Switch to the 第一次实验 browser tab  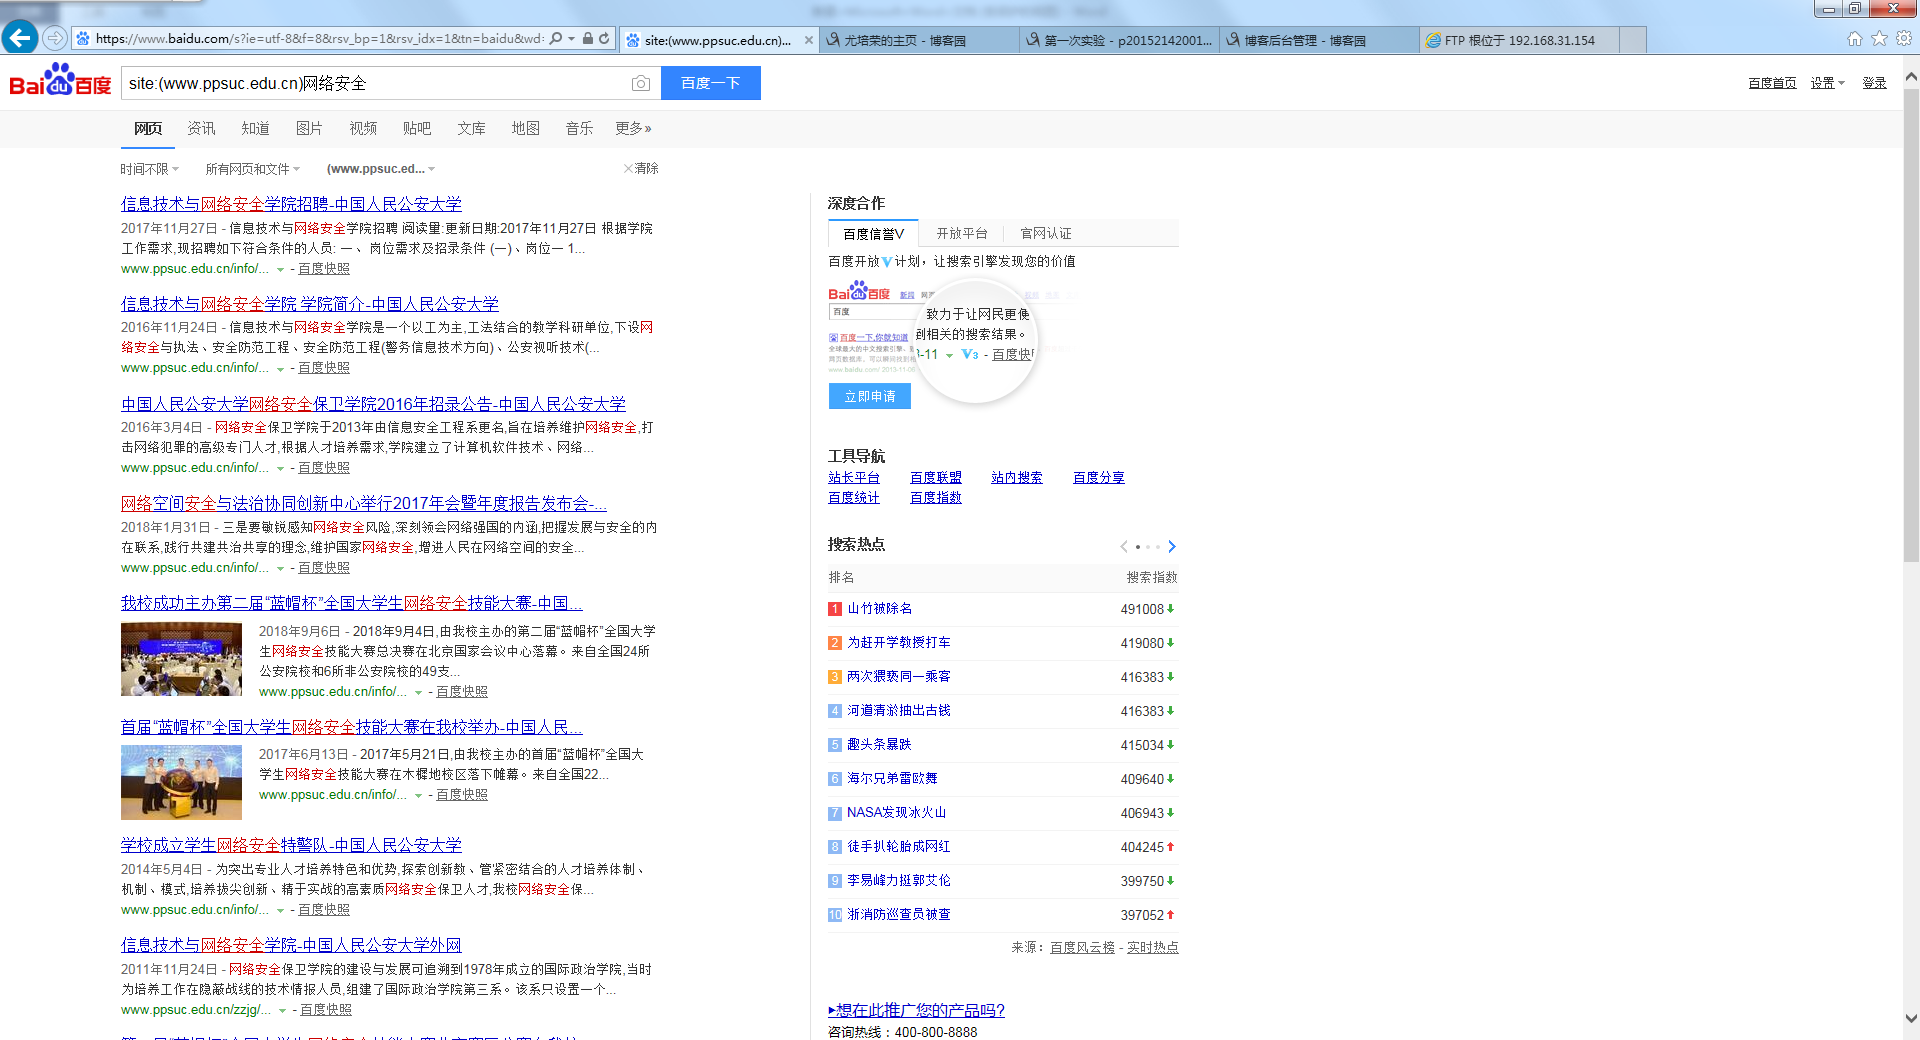point(1120,40)
